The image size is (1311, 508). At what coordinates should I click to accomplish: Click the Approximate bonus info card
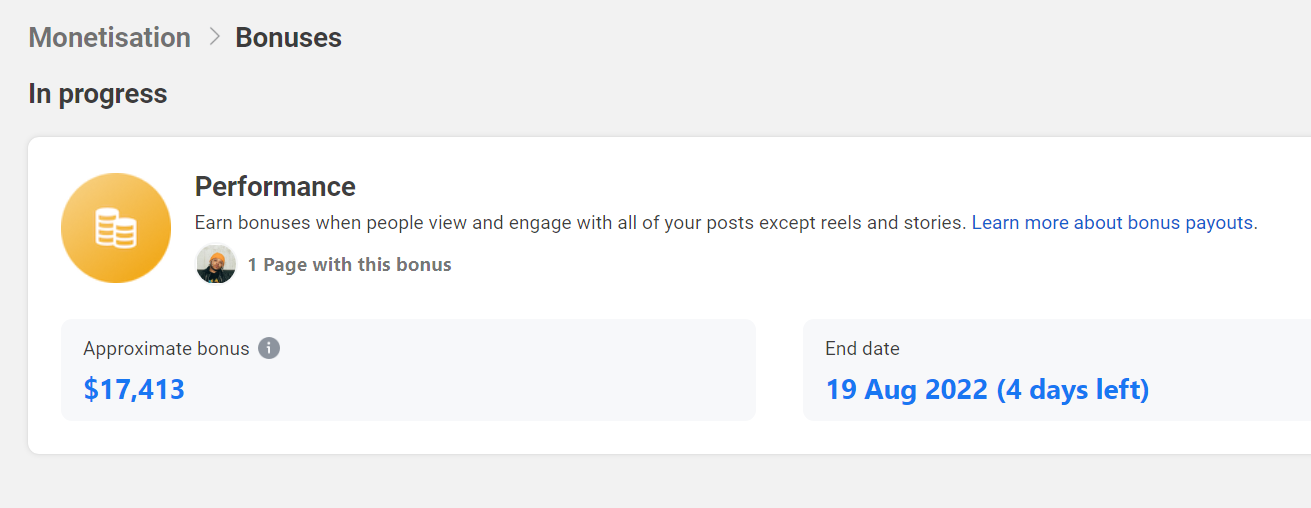click(408, 370)
